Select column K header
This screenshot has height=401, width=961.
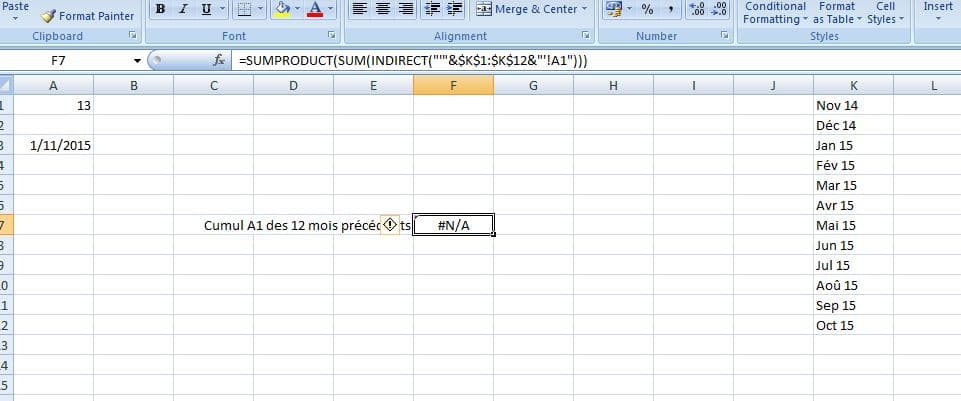(854, 86)
